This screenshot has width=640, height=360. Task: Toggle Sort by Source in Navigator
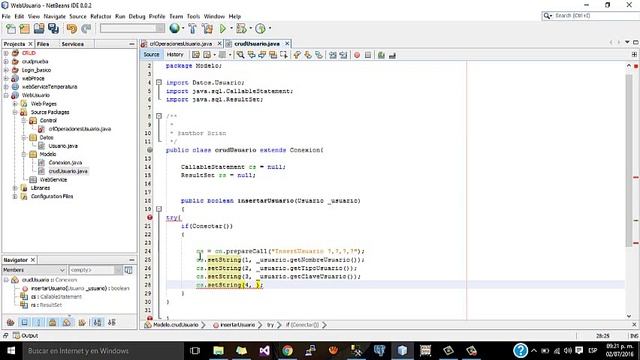[x=111, y=322]
